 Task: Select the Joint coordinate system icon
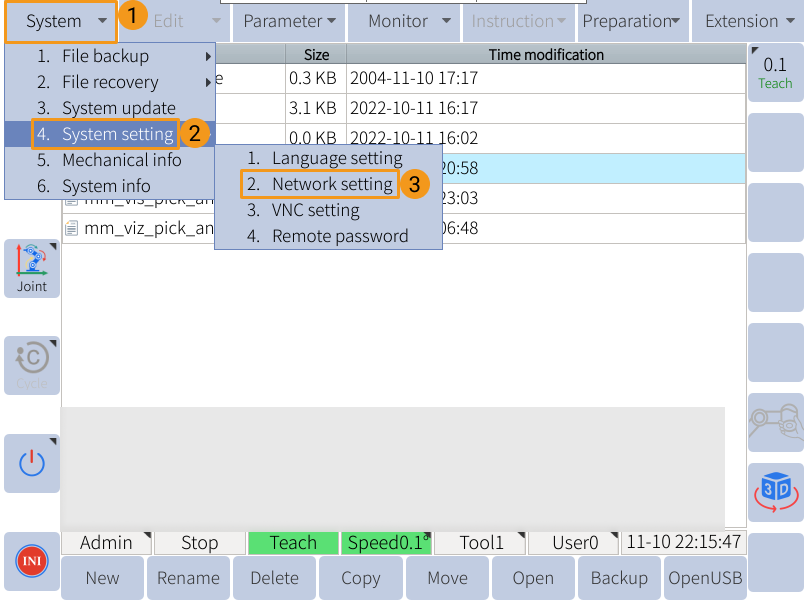pyautogui.click(x=31, y=268)
